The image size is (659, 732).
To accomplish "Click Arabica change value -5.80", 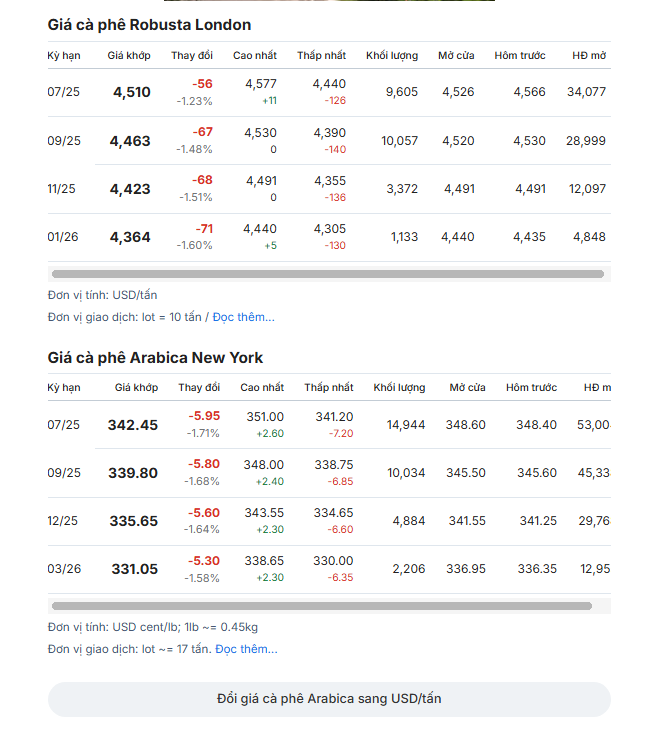I will [204, 464].
